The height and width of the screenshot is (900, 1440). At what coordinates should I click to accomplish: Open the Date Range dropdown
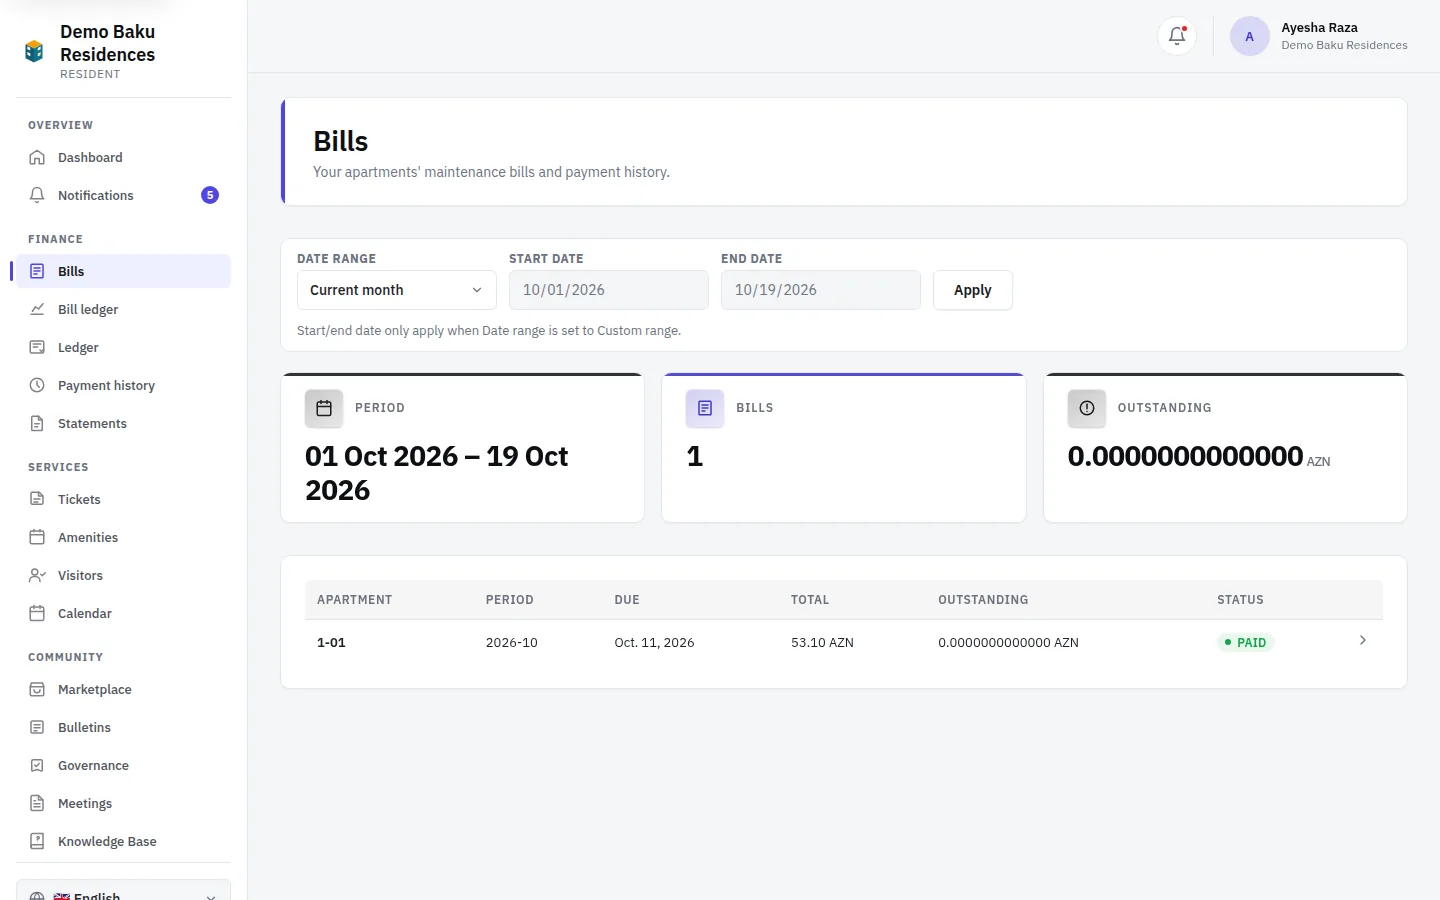pos(397,290)
